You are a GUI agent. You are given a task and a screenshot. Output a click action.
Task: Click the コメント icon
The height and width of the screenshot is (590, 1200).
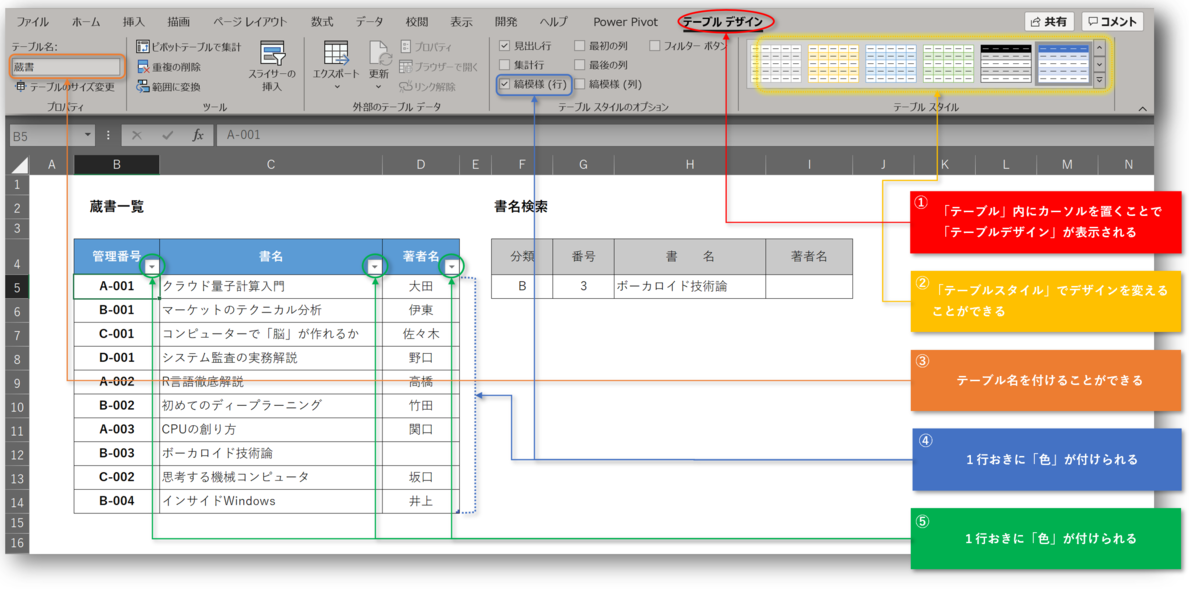click(x=1112, y=20)
